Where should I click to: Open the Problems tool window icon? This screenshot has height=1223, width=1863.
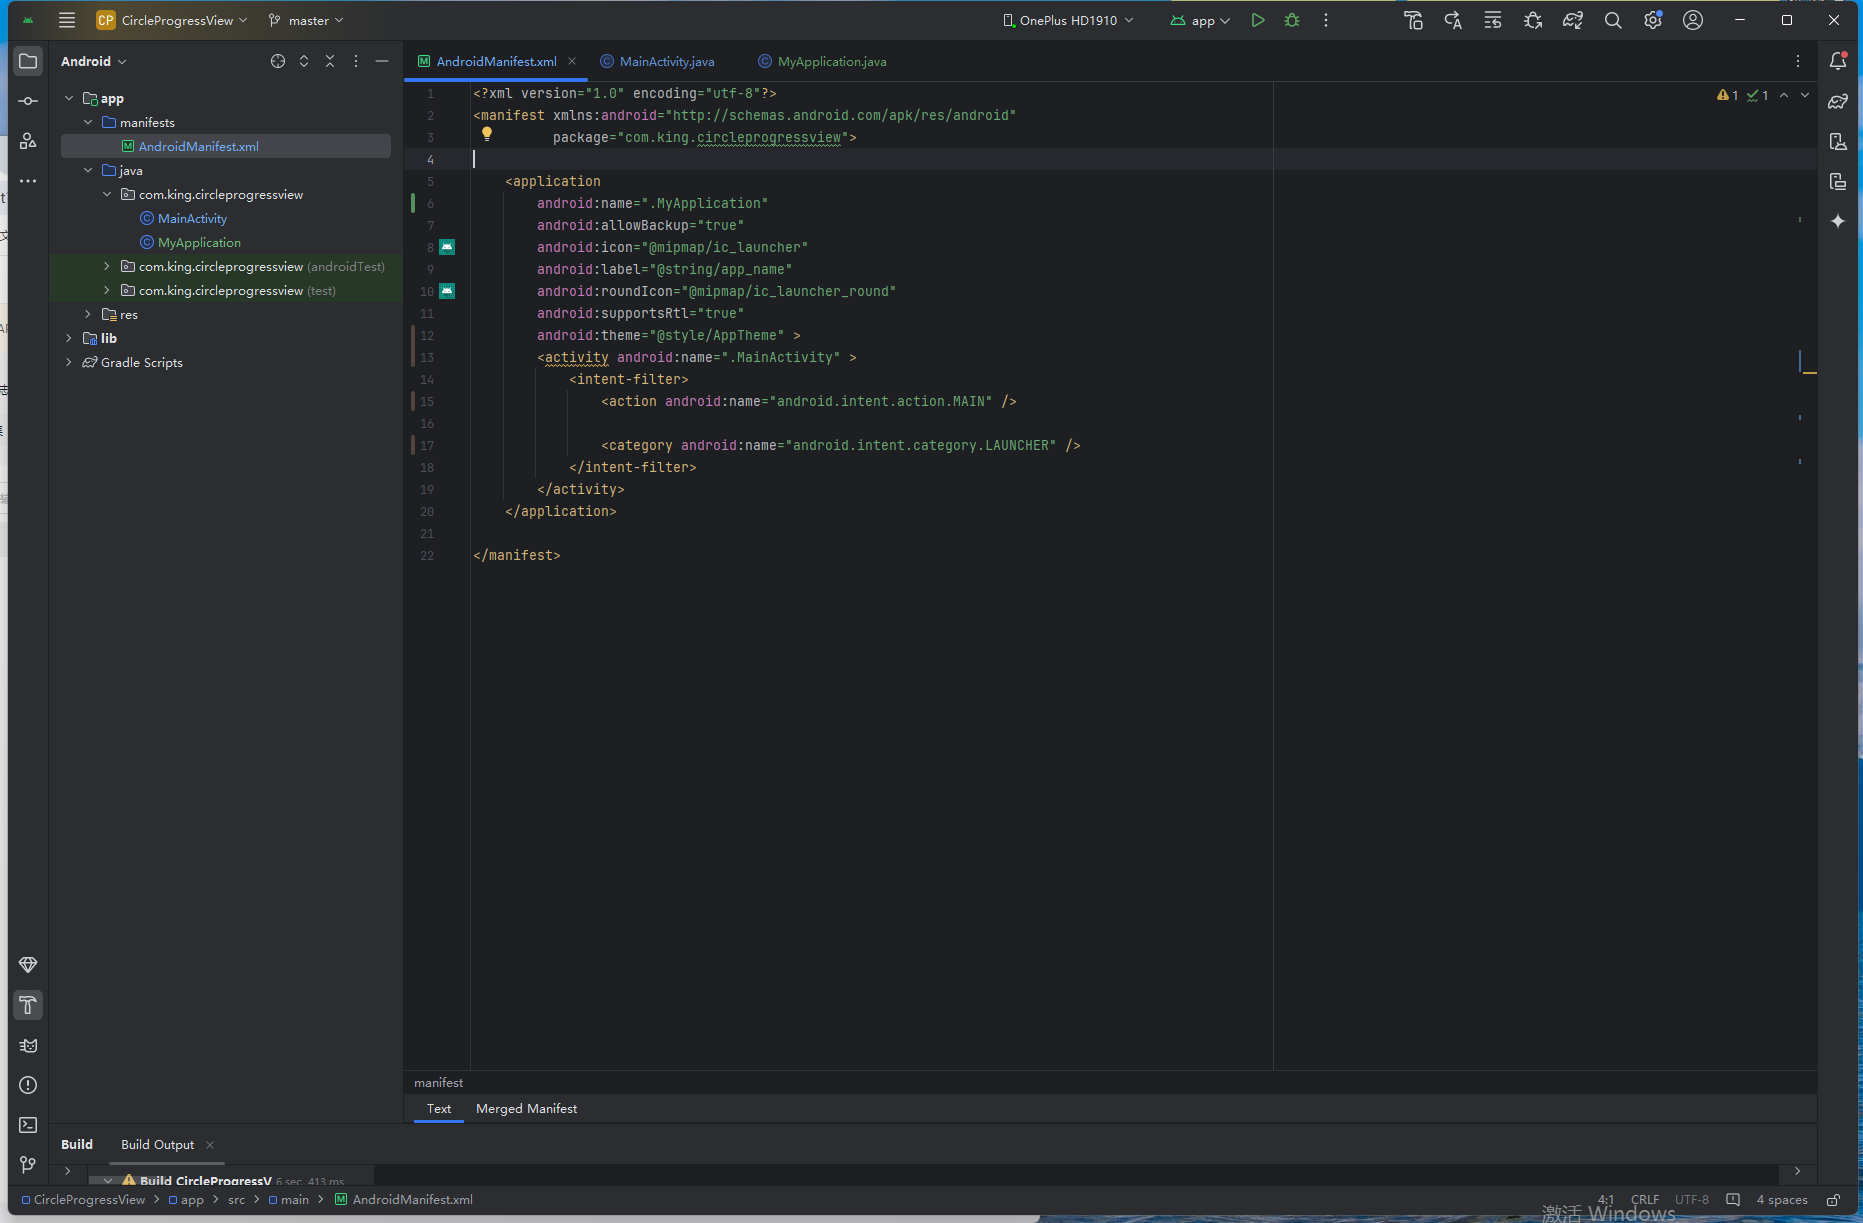pyautogui.click(x=28, y=1085)
